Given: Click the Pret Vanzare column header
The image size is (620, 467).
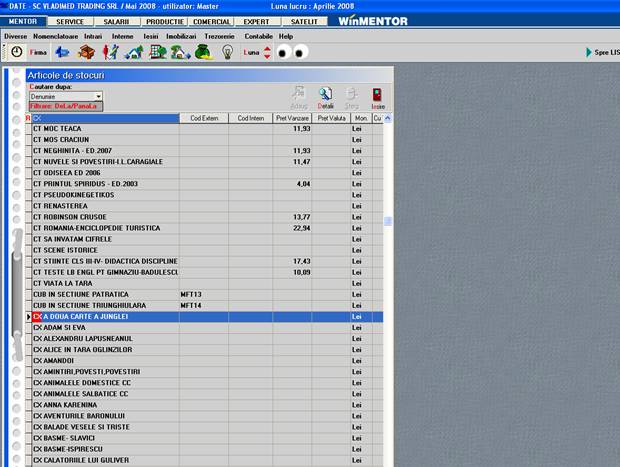Looking at the screenshot, I should point(292,118).
